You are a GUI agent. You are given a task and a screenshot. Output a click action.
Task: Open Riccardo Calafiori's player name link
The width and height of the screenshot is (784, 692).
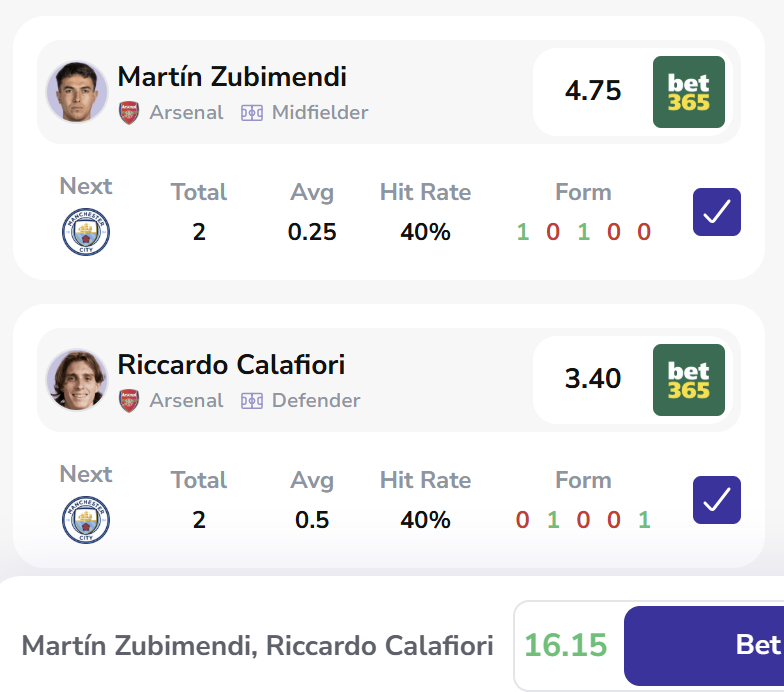pos(231,364)
